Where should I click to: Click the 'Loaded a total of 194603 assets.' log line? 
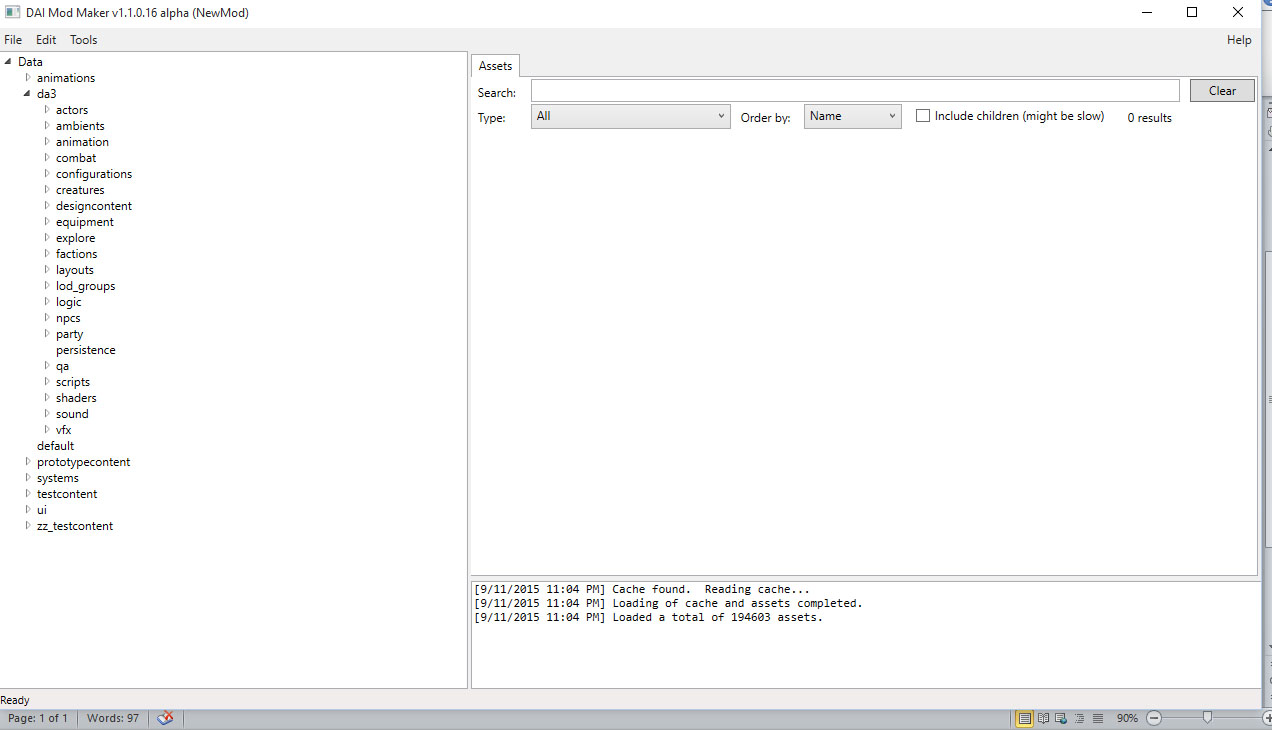[x=648, y=618]
